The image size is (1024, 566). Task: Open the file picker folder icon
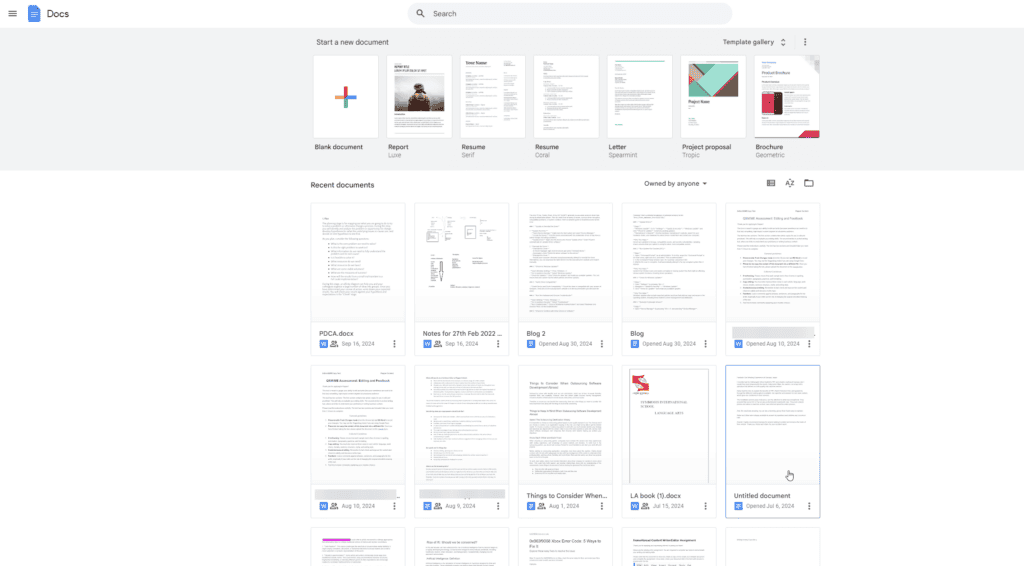(x=808, y=183)
